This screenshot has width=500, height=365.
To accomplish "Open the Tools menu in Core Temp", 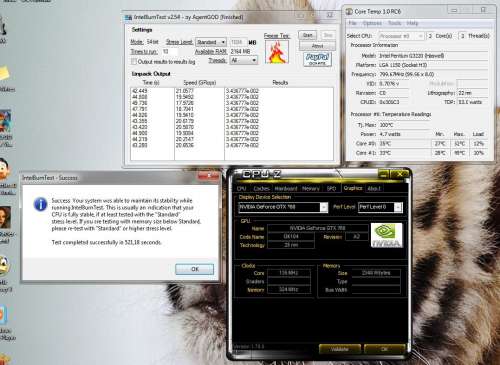I will coord(394,23).
